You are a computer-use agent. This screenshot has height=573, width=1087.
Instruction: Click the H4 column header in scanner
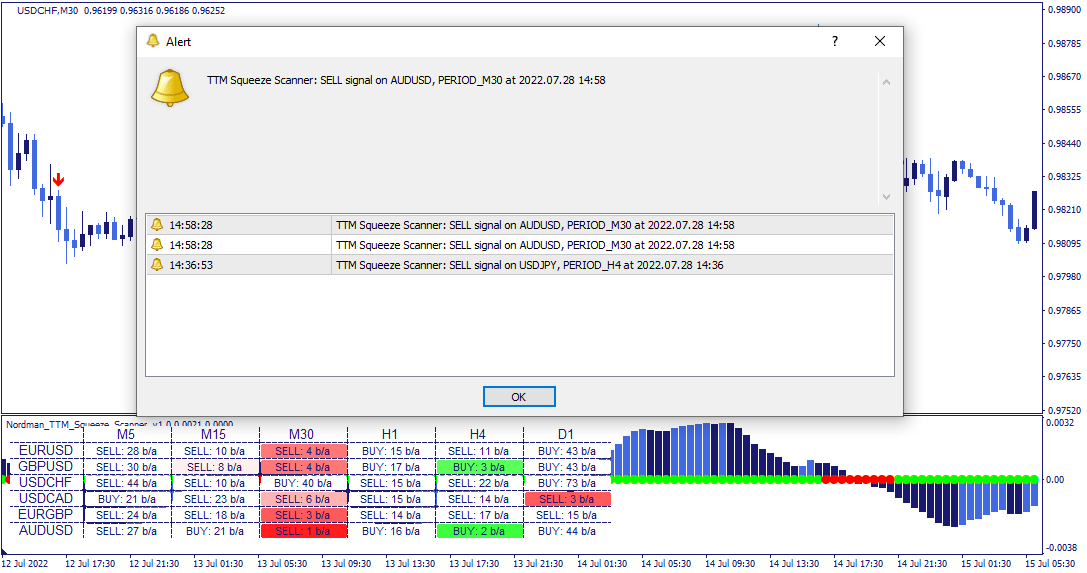pos(478,434)
